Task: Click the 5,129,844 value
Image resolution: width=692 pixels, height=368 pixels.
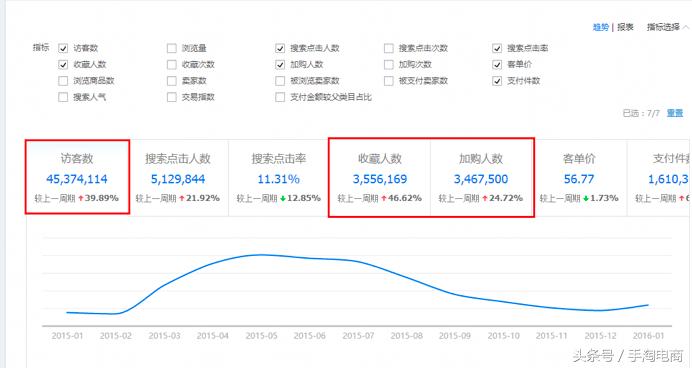Action: click(x=178, y=179)
